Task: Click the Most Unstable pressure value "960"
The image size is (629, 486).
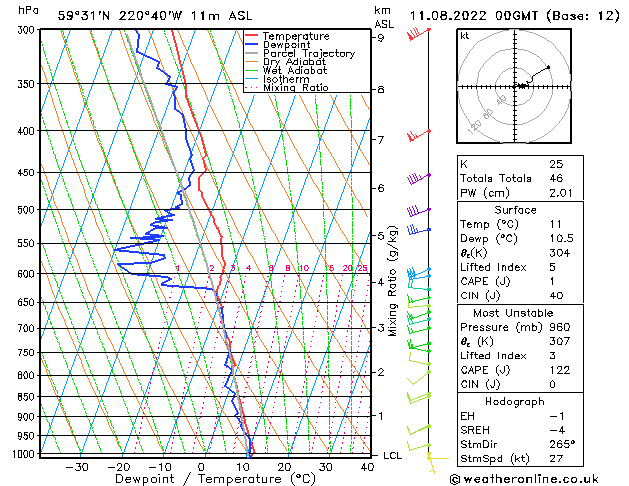Action: tap(560, 327)
